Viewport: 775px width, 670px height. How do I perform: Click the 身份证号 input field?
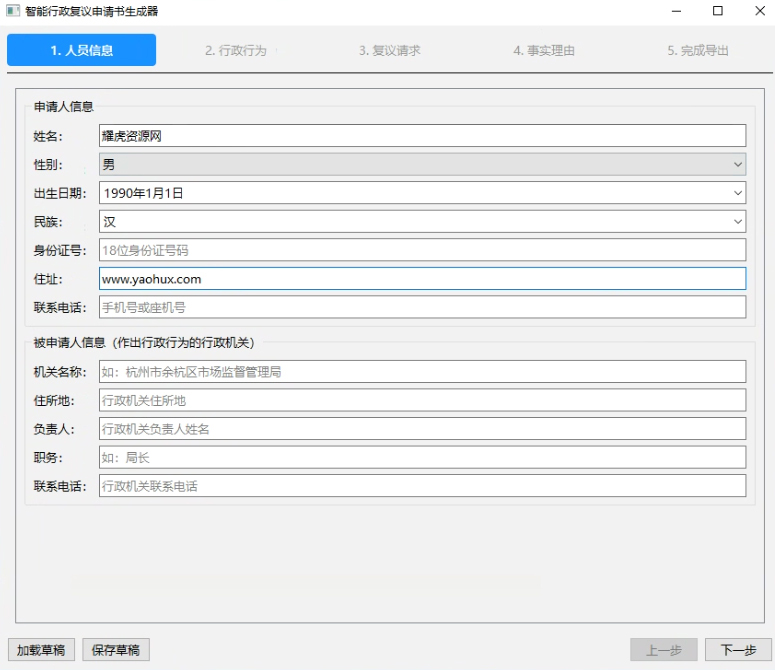[x=421, y=250]
